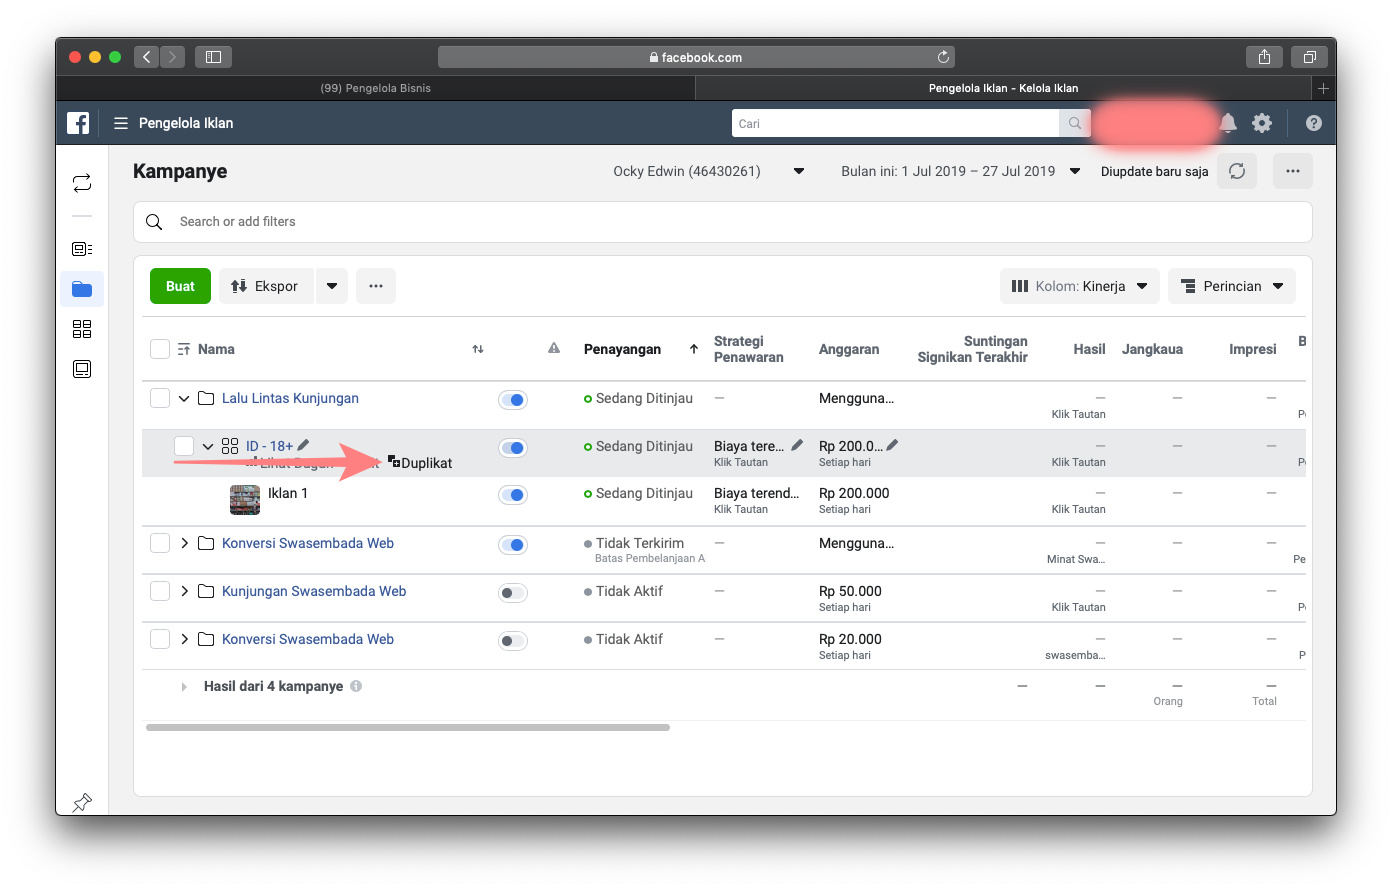Tick the ID - 18+ ad set checkbox

(184, 446)
